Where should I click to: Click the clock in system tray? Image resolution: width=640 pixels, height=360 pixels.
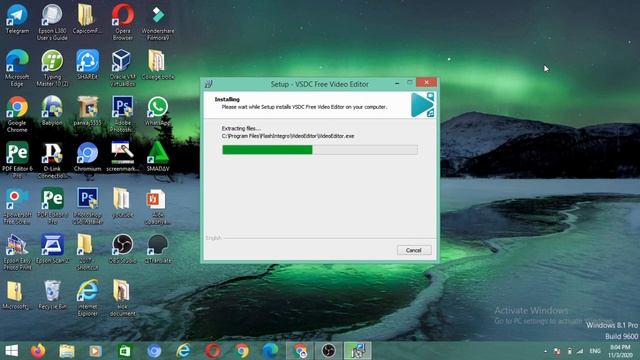point(620,351)
